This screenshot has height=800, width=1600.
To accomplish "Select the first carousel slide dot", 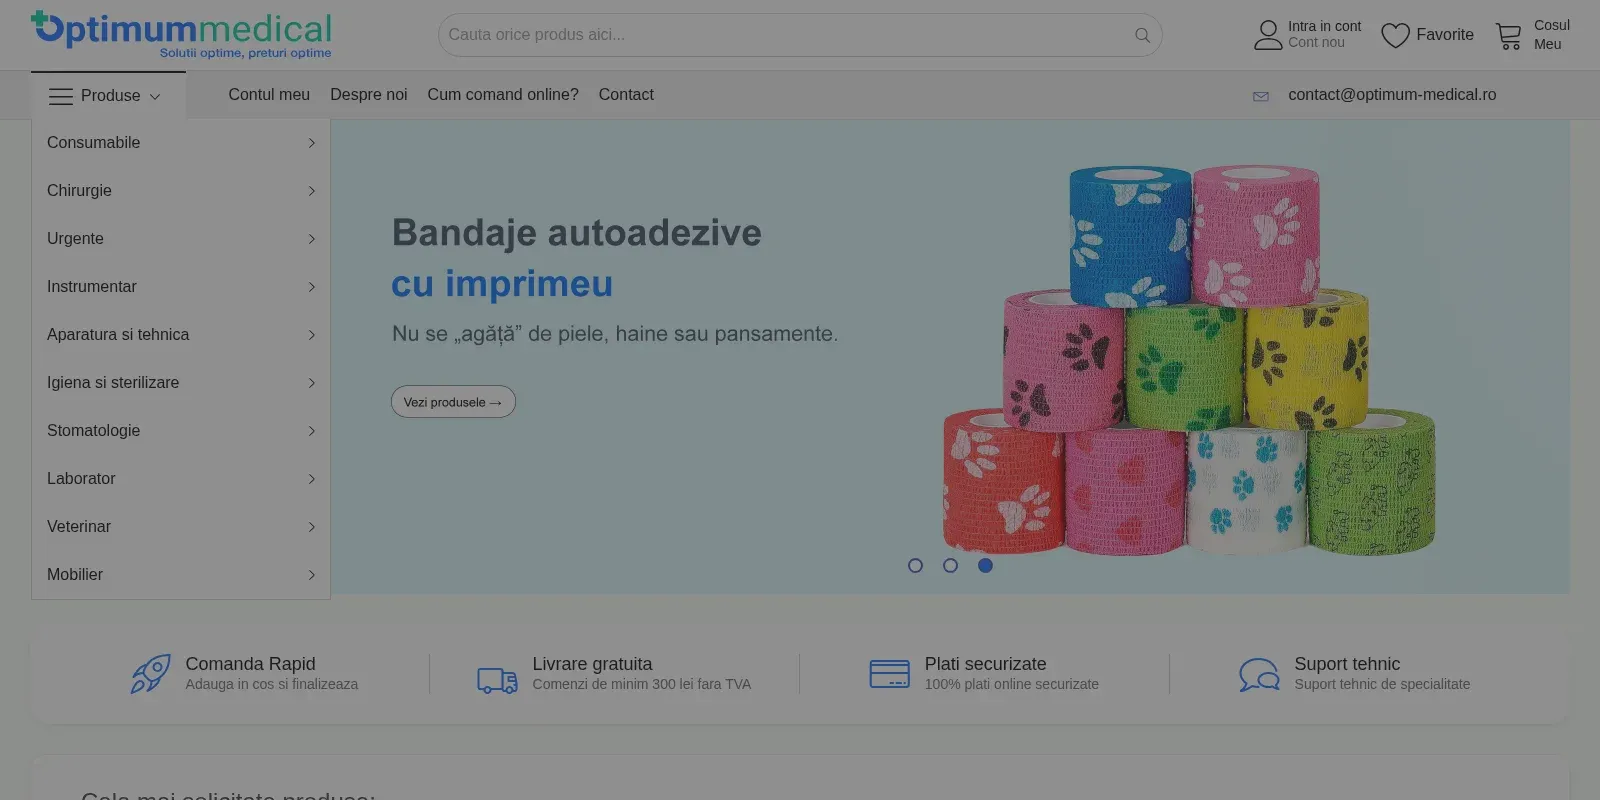I will coord(915,565).
